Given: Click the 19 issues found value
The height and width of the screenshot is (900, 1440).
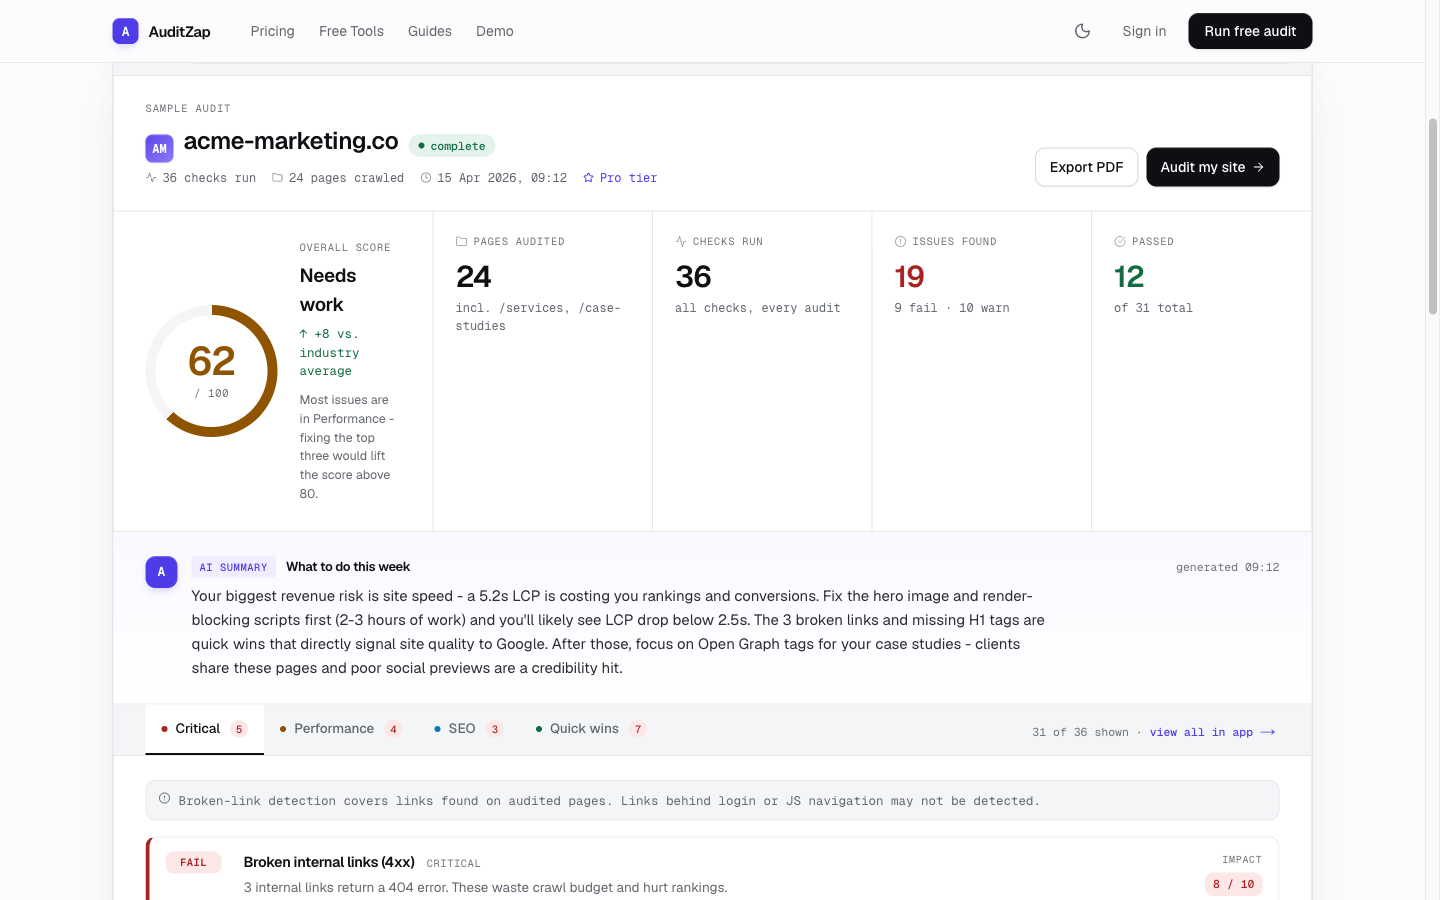Looking at the screenshot, I should click(x=909, y=277).
